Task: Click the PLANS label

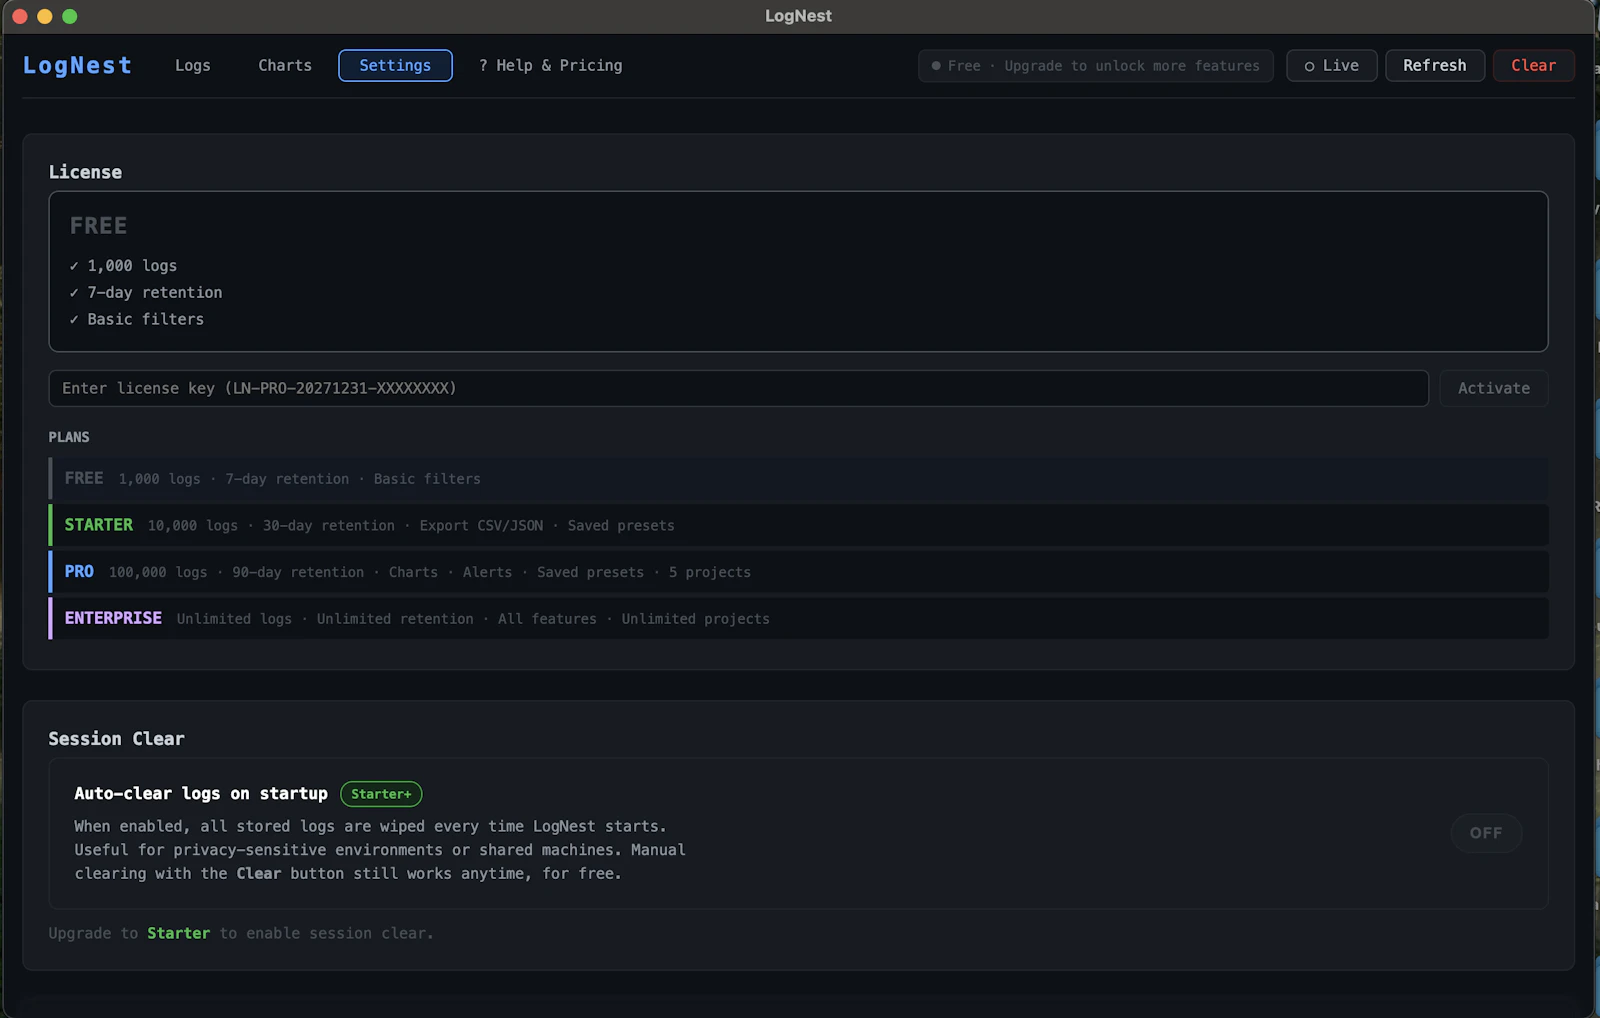Action: click(x=69, y=437)
